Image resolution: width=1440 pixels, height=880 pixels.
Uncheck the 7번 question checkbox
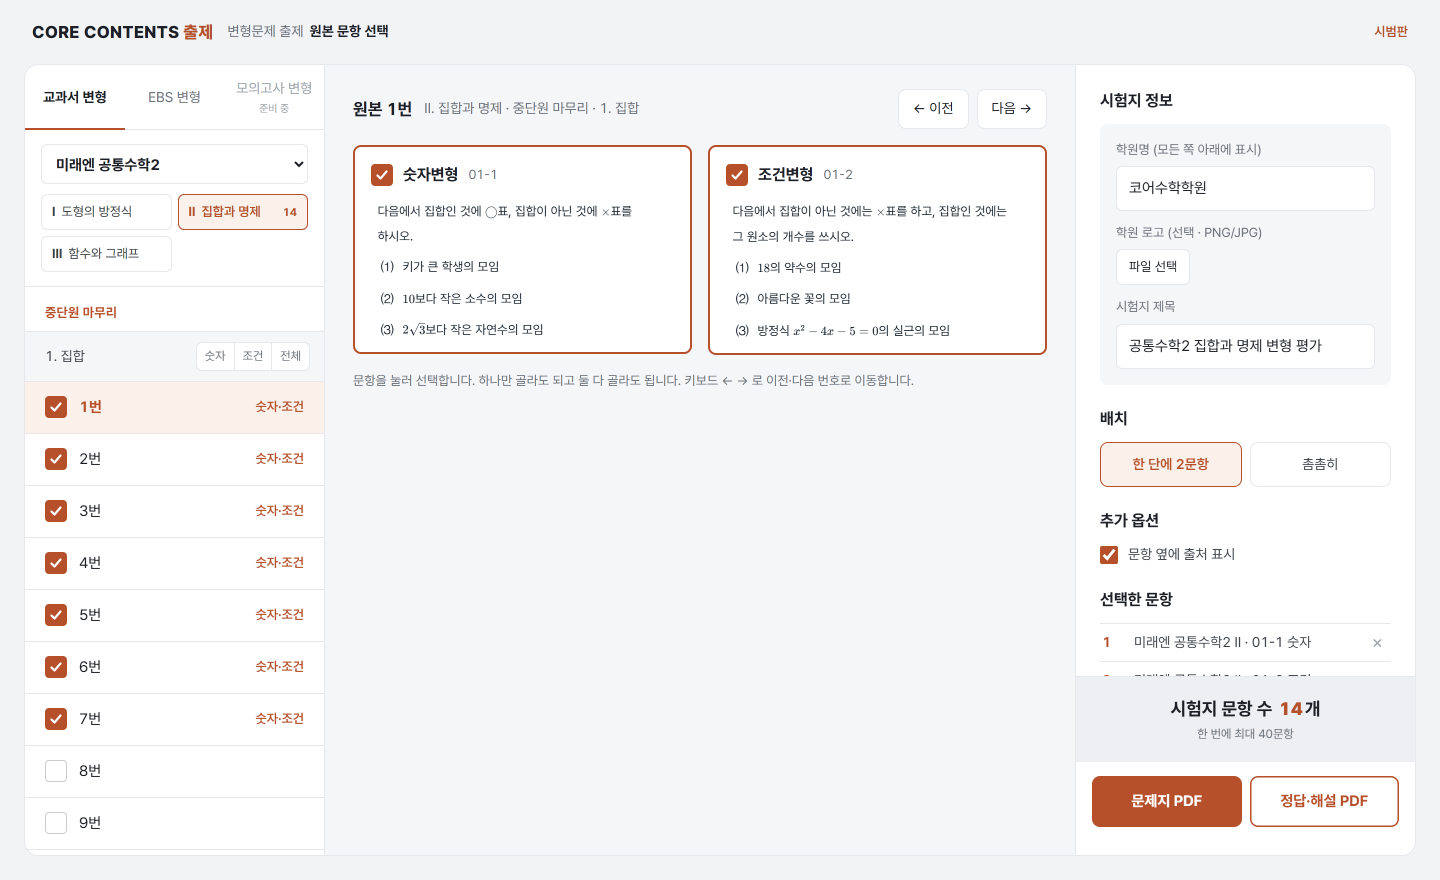[x=56, y=719]
